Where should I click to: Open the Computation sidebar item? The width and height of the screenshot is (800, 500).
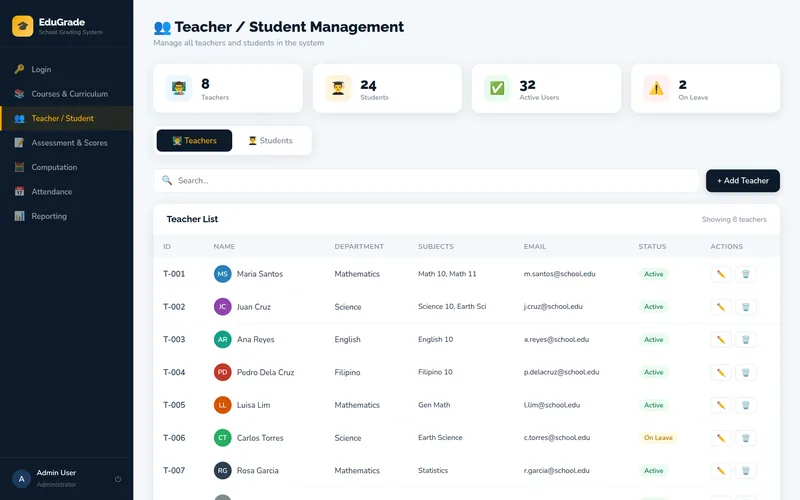click(x=66, y=167)
